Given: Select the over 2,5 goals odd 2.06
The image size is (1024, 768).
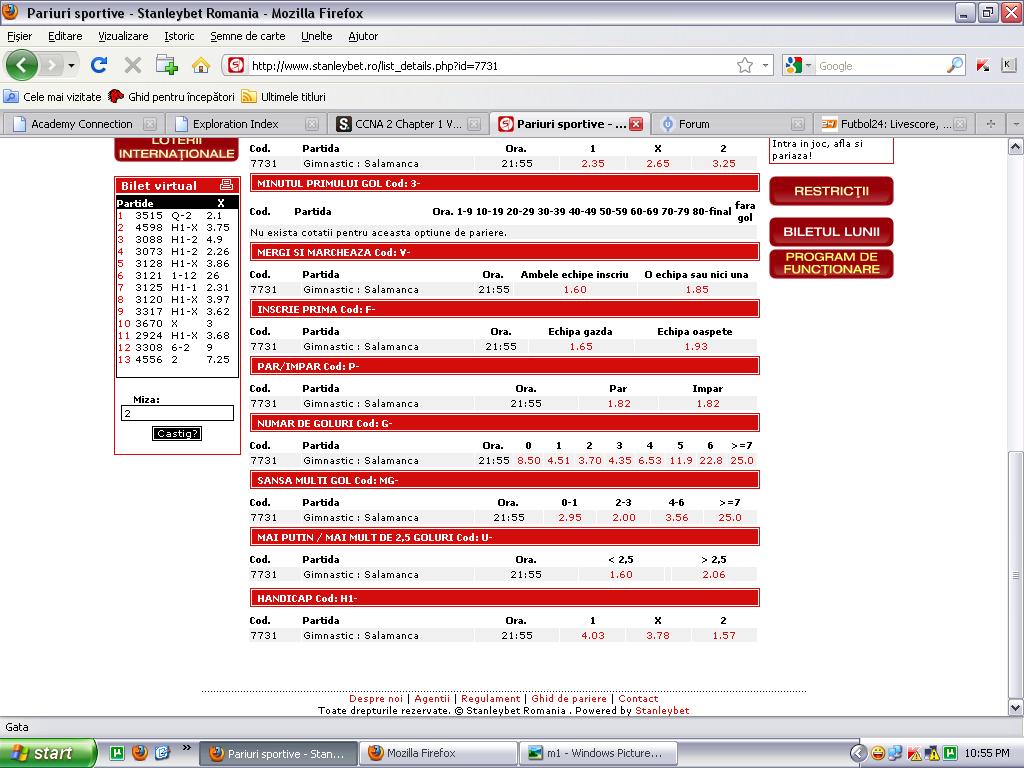Looking at the screenshot, I should click(x=714, y=575).
